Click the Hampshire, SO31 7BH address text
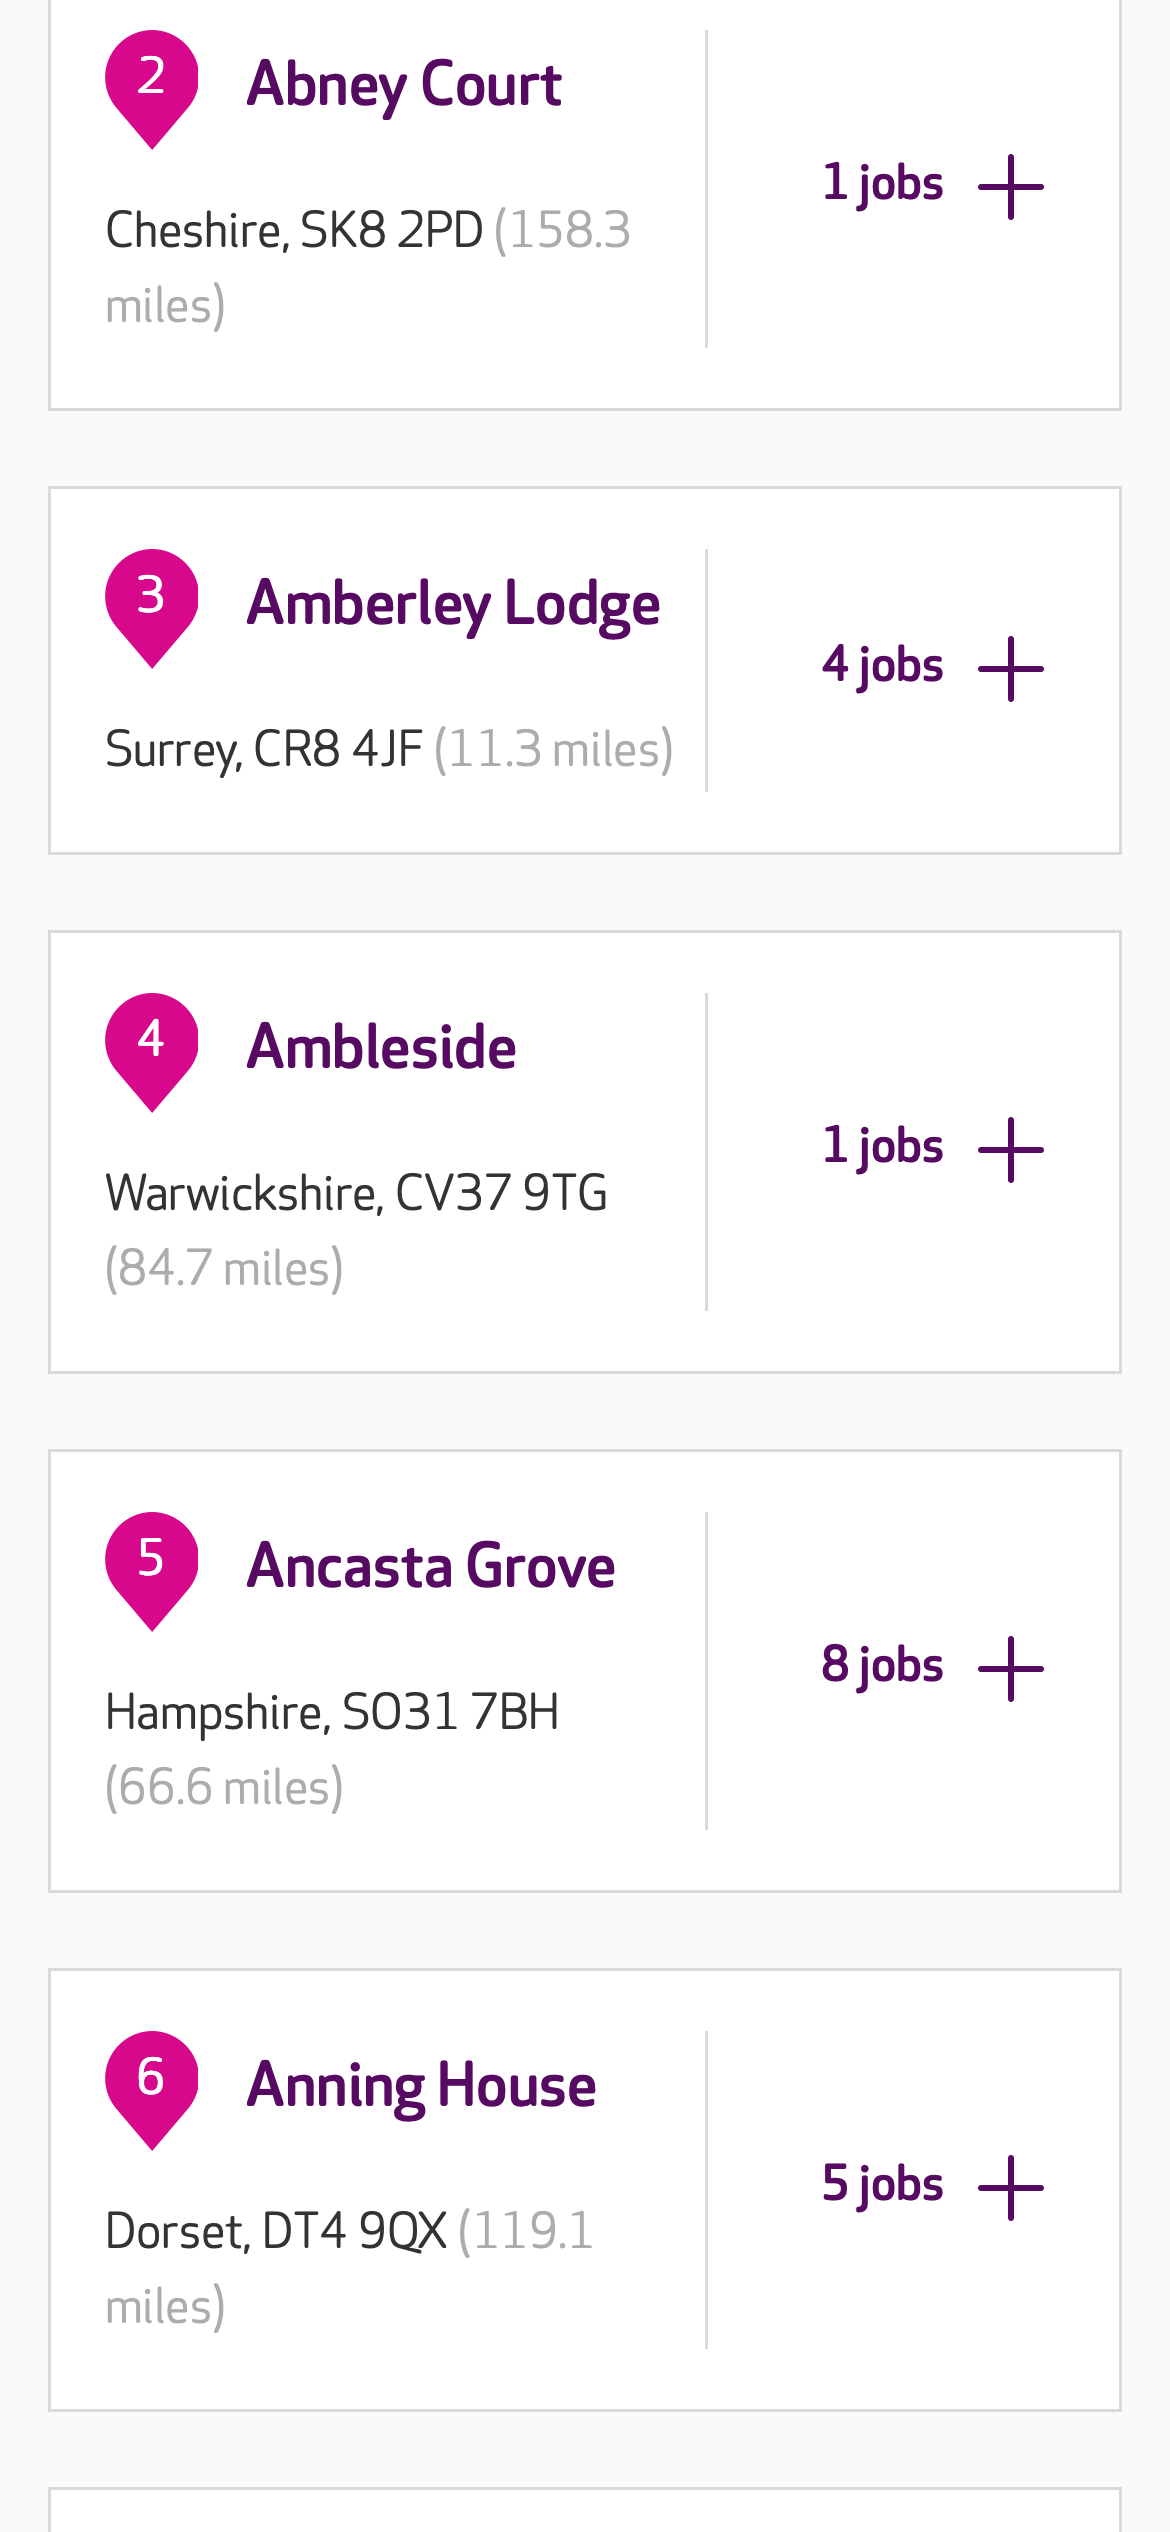The height and width of the screenshot is (2532, 1170). 332,1712
